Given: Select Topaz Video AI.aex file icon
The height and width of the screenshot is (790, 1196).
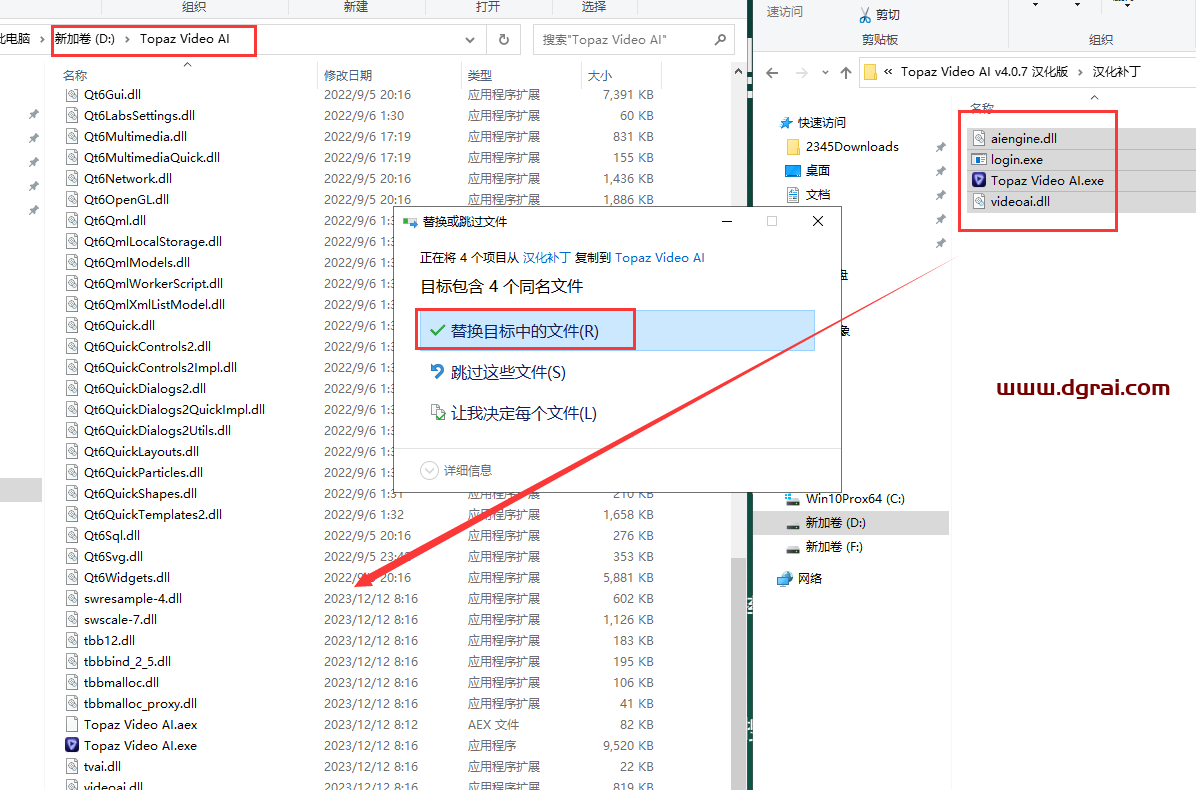Looking at the screenshot, I should tap(72, 724).
